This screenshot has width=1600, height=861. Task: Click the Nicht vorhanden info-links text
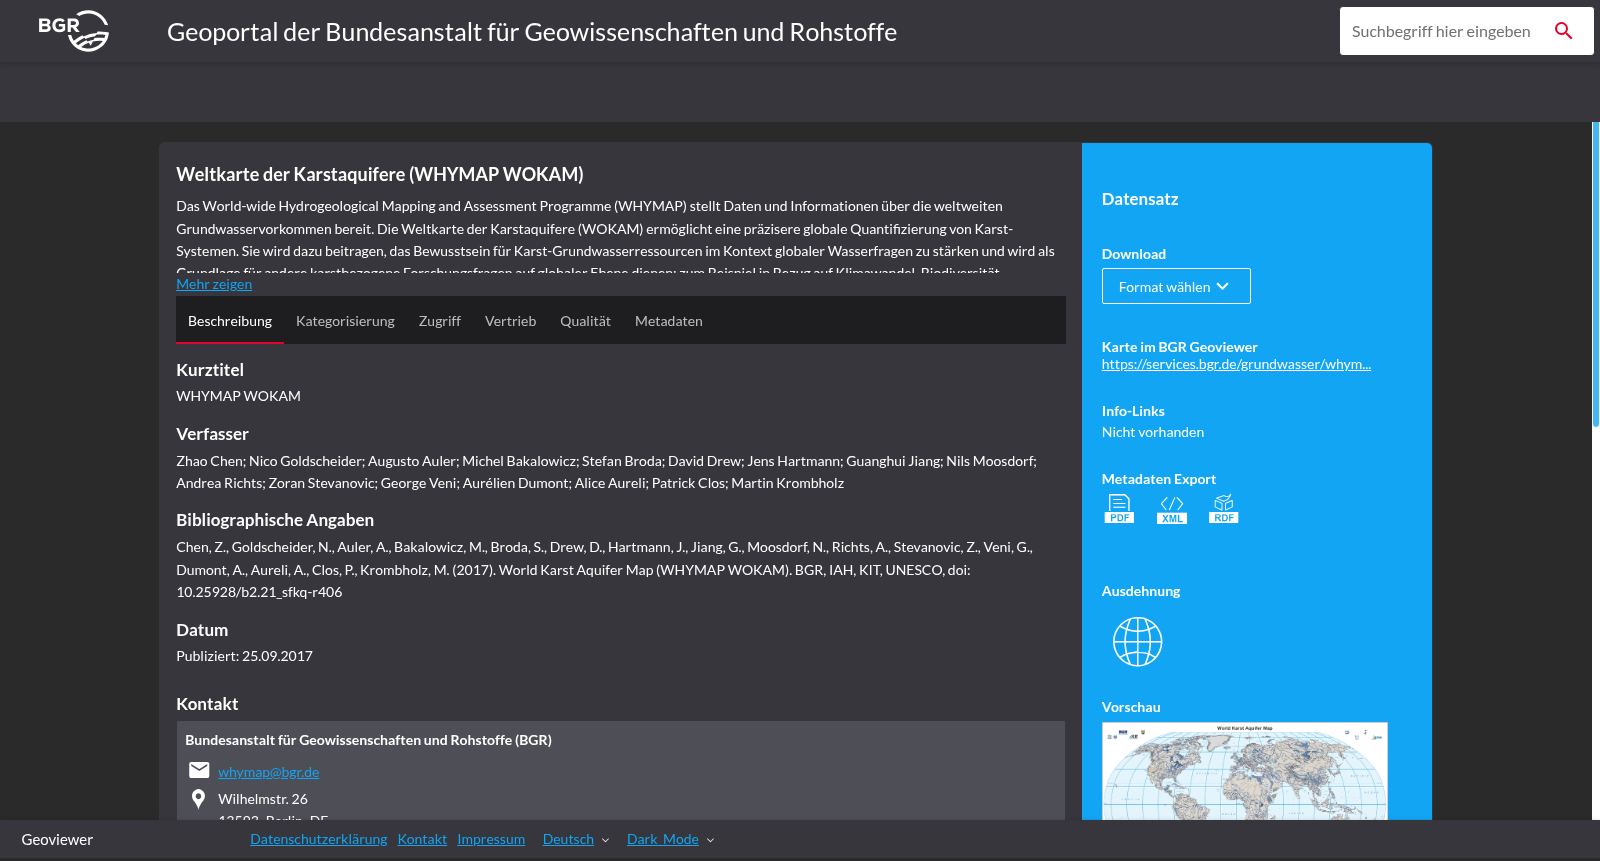[x=1153, y=432]
